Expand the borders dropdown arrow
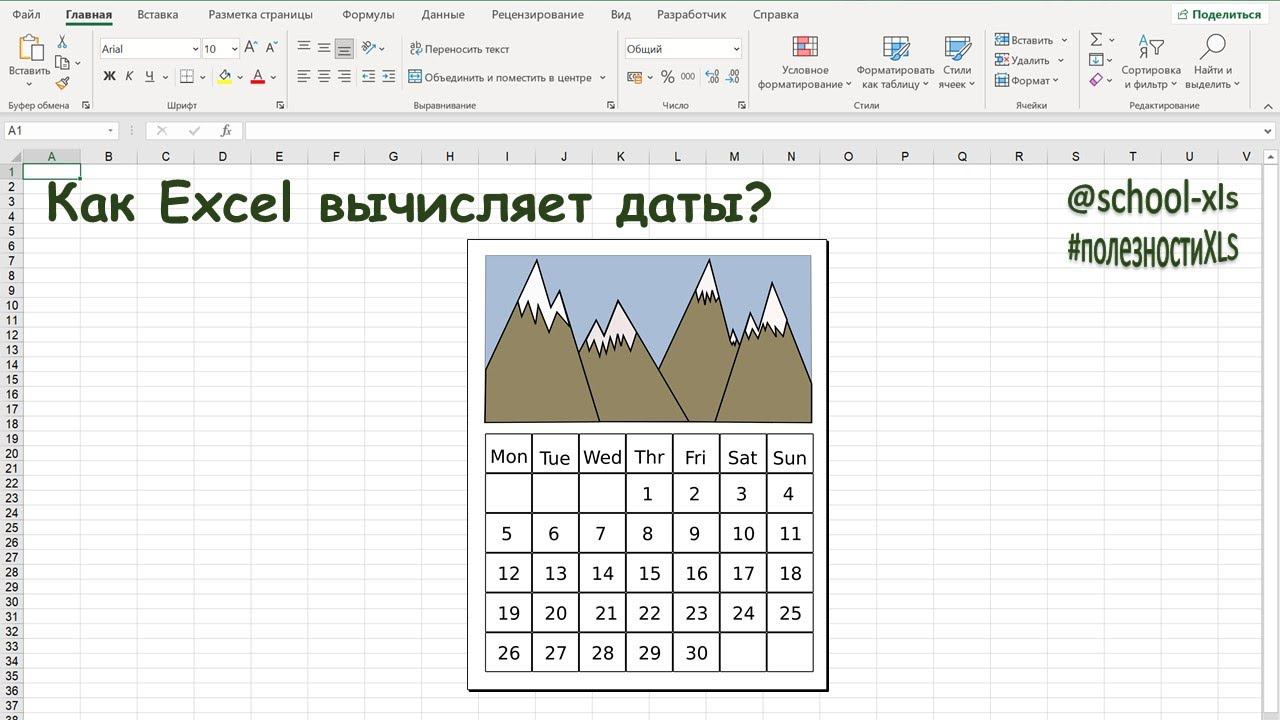 point(202,77)
